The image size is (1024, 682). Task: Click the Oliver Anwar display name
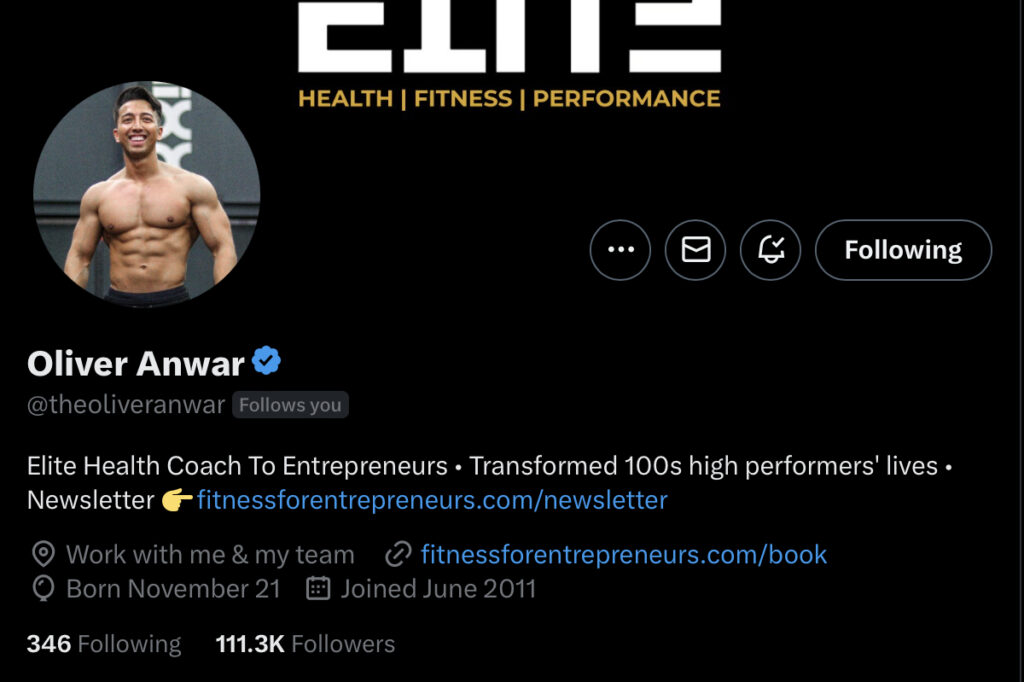click(x=135, y=363)
